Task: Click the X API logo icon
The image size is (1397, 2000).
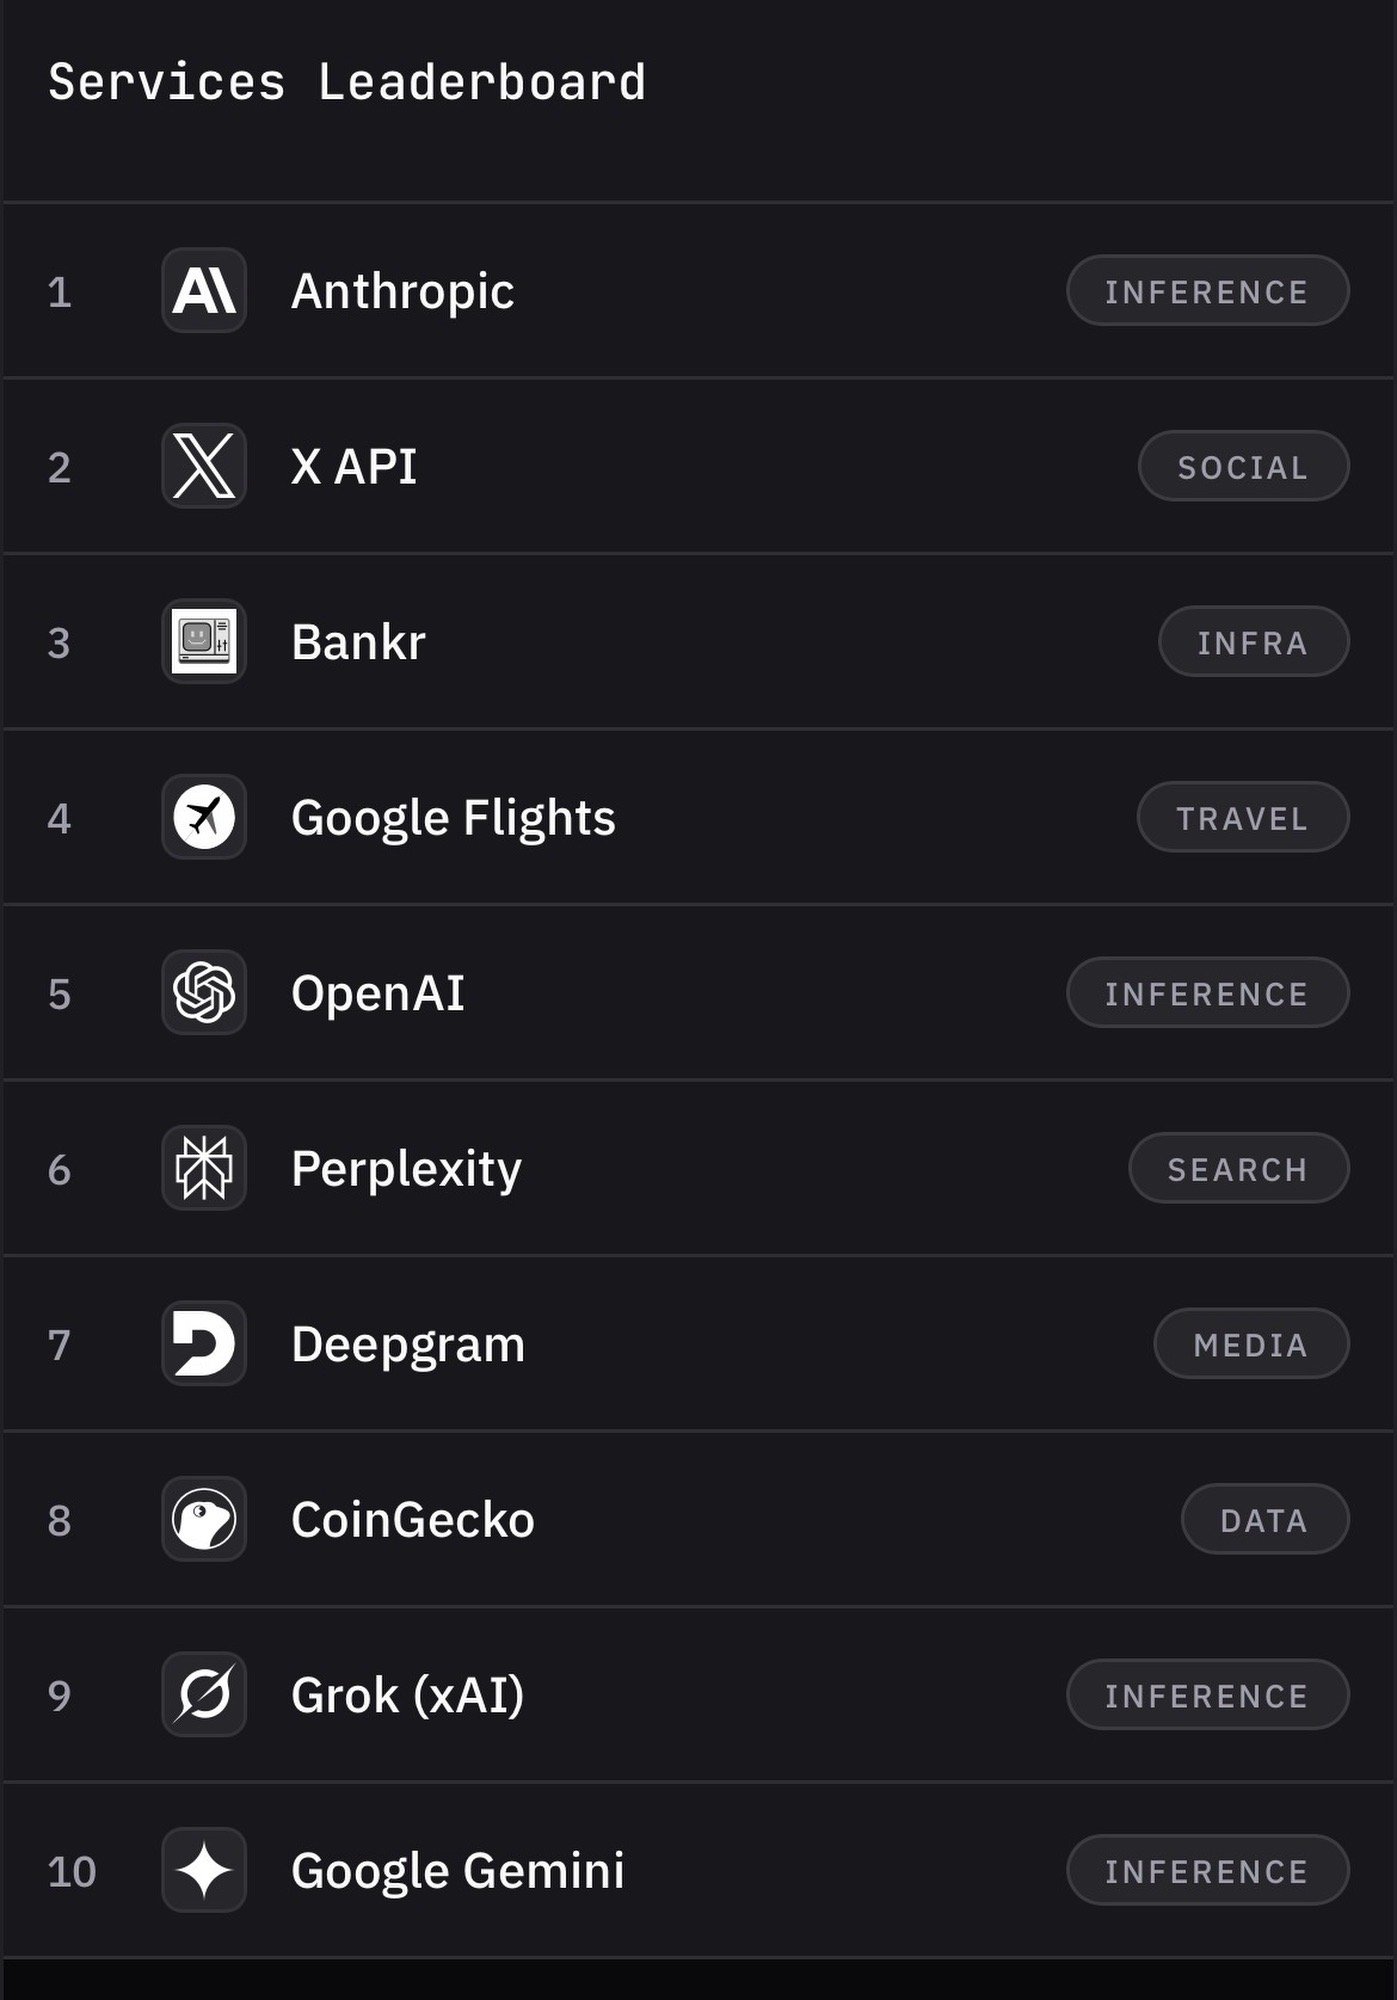Action: click(x=204, y=466)
